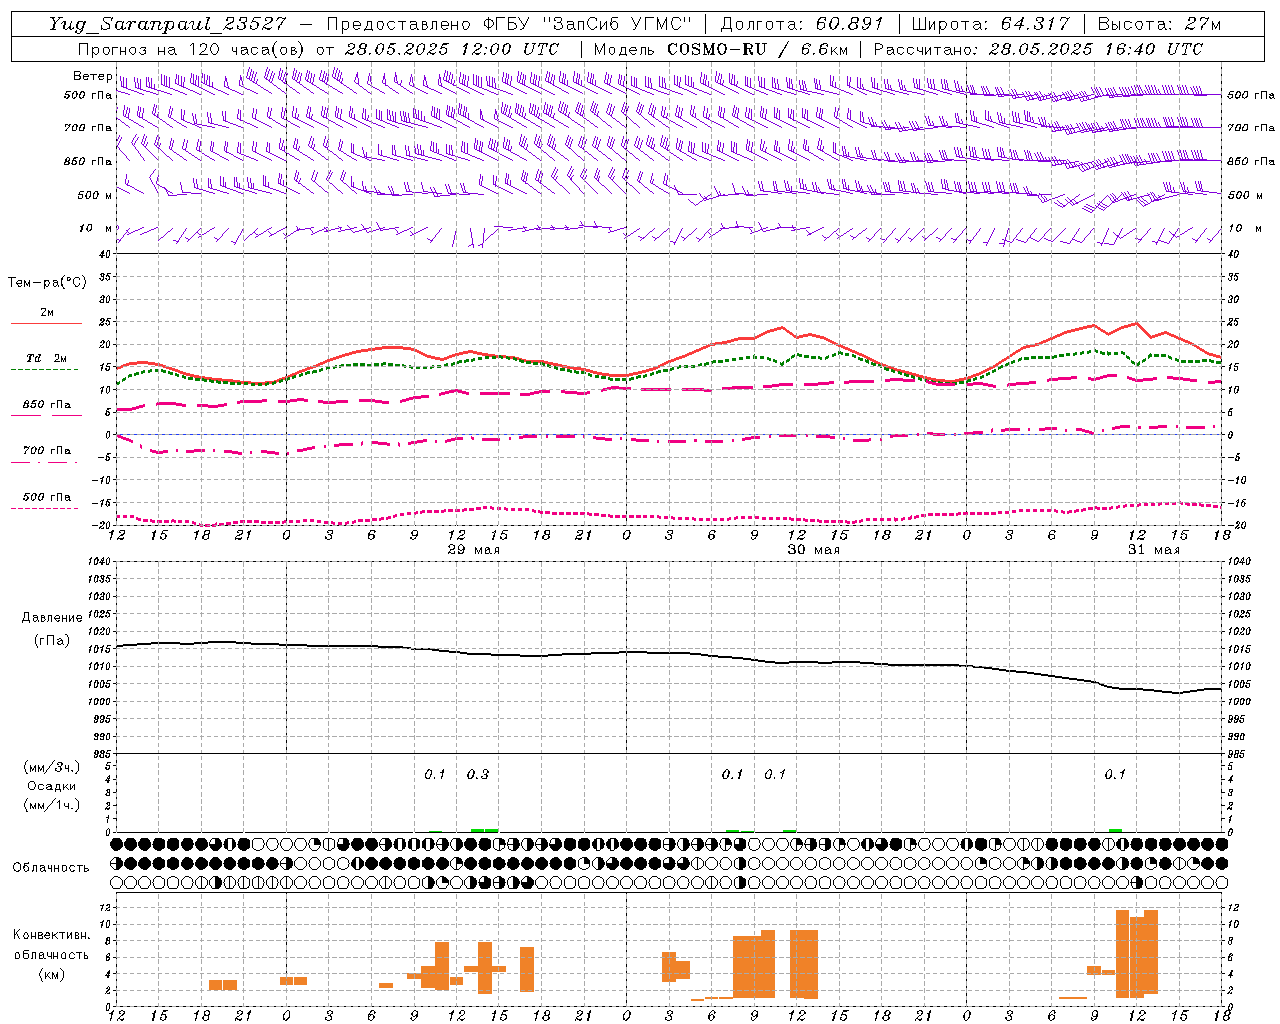Click the Тем-ра(°C) panel label
This screenshot has height=1024, width=1280.
click(x=47, y=283)
